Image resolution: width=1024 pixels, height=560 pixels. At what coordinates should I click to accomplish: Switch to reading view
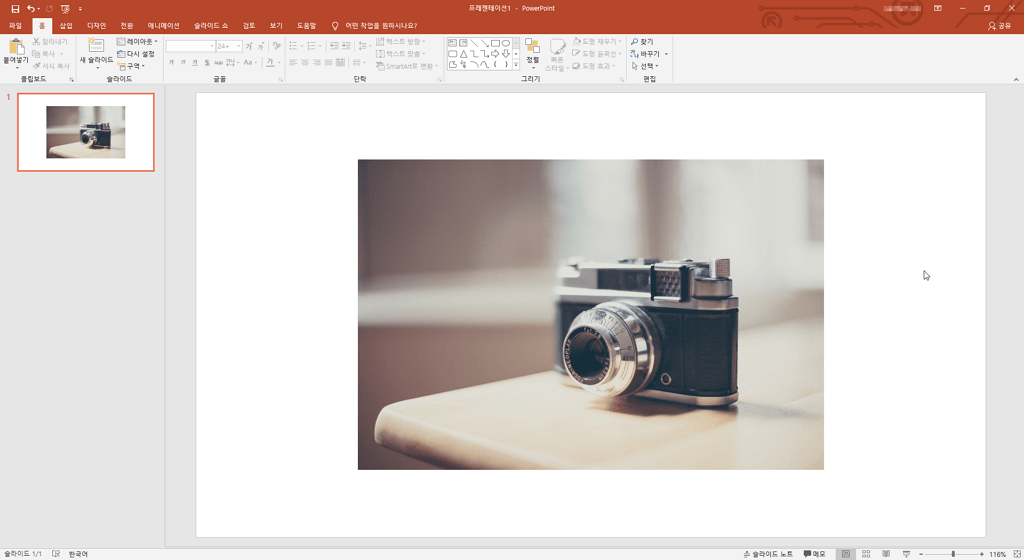coord(886,554)
